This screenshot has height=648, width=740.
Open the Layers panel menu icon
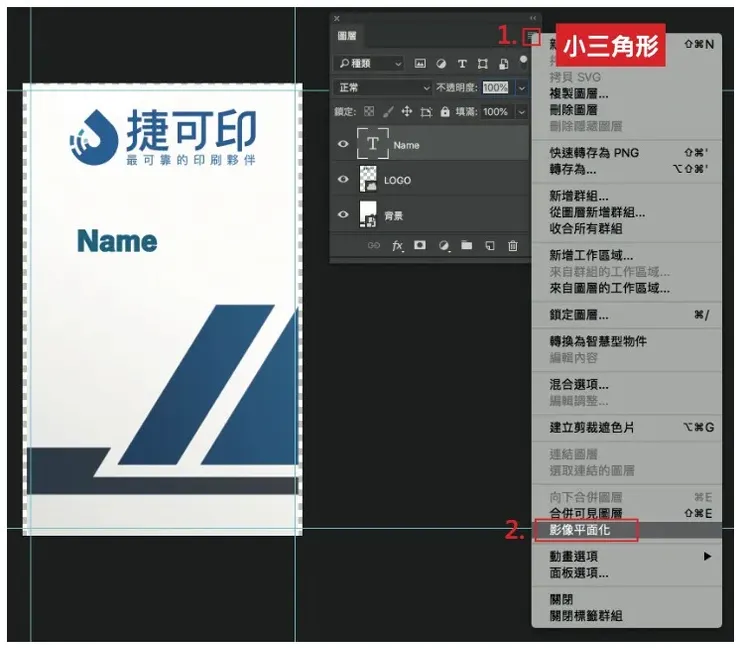click(x=532, y=37)
